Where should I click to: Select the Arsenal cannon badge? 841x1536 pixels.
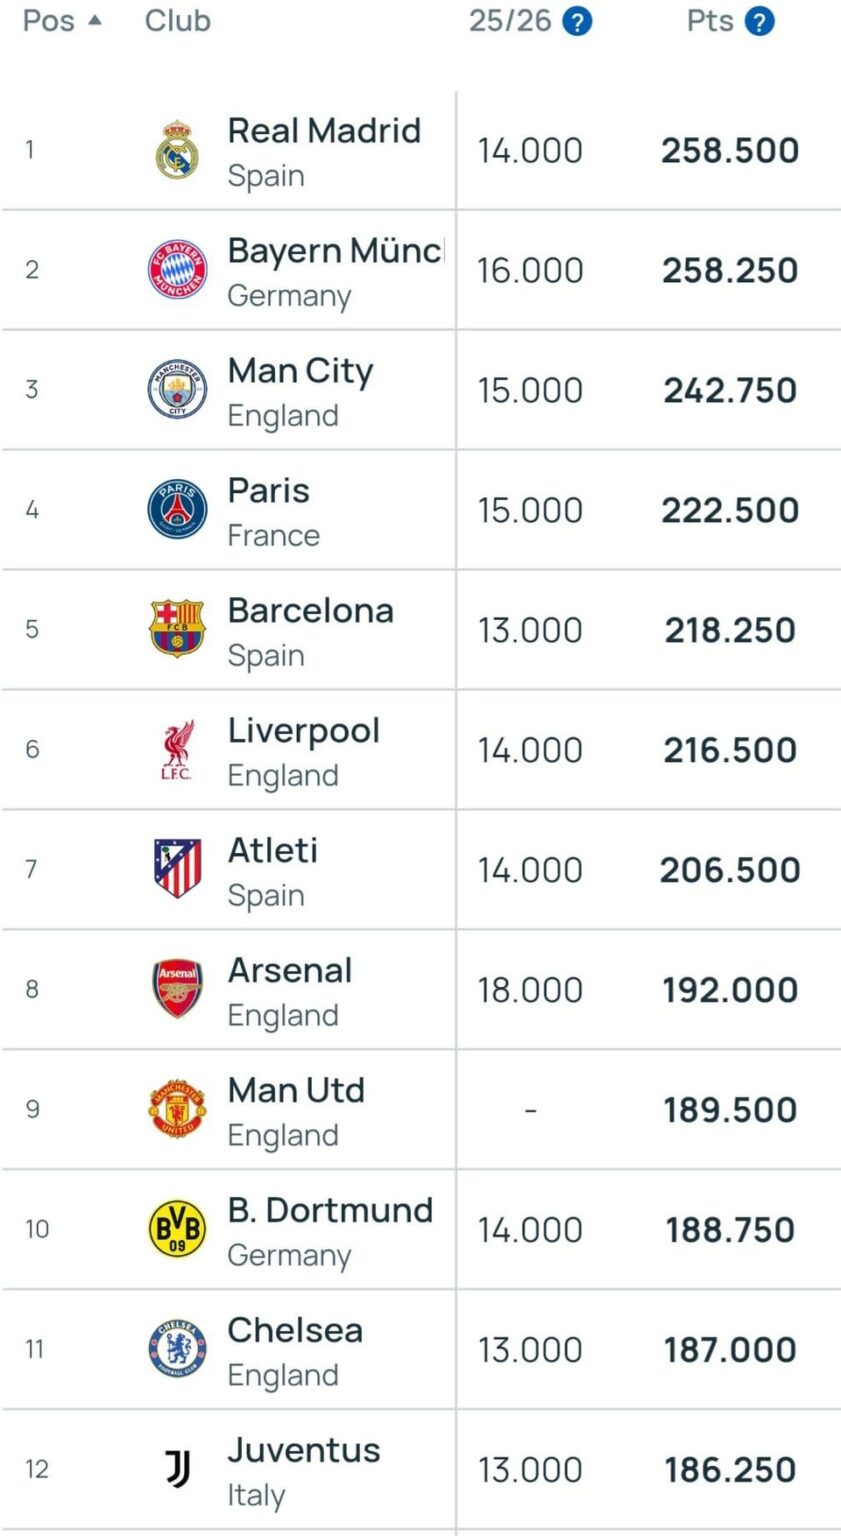176,989
